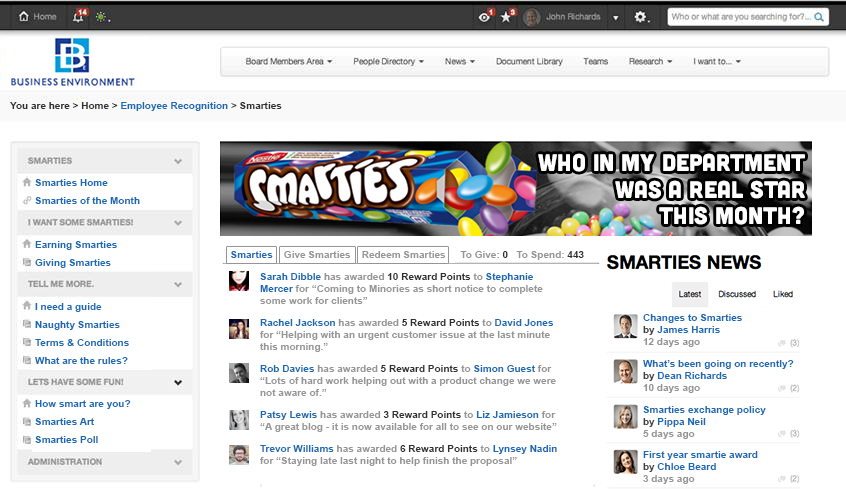Open I need a guide link

point(68,307)
